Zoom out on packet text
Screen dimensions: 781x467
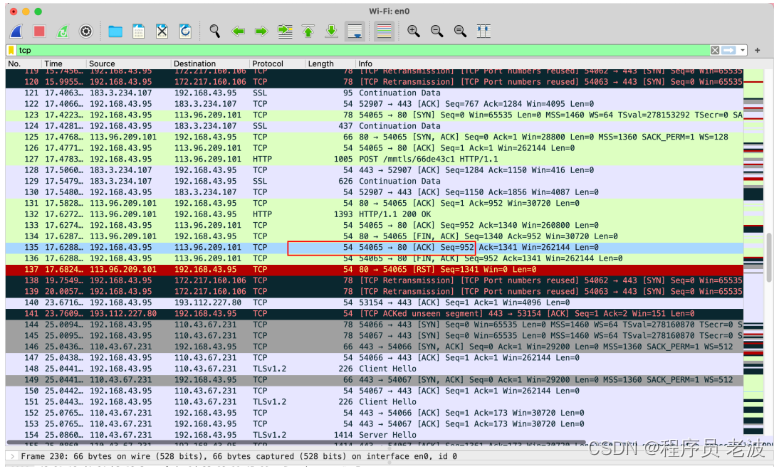(437, 31)
